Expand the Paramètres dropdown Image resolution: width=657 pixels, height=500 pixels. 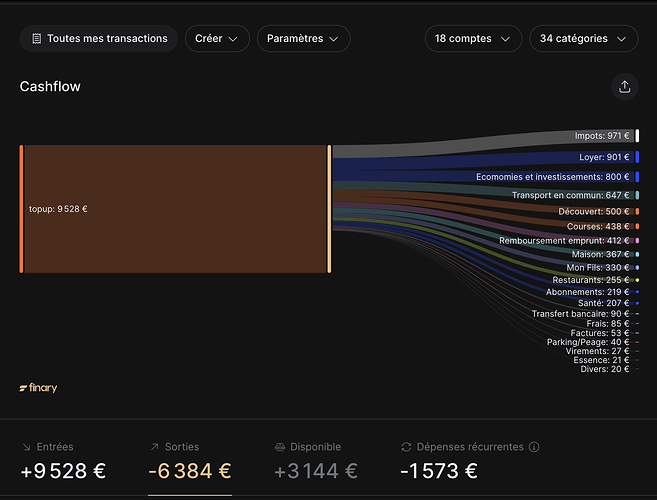pyautogui.click(x=303, y=39)
